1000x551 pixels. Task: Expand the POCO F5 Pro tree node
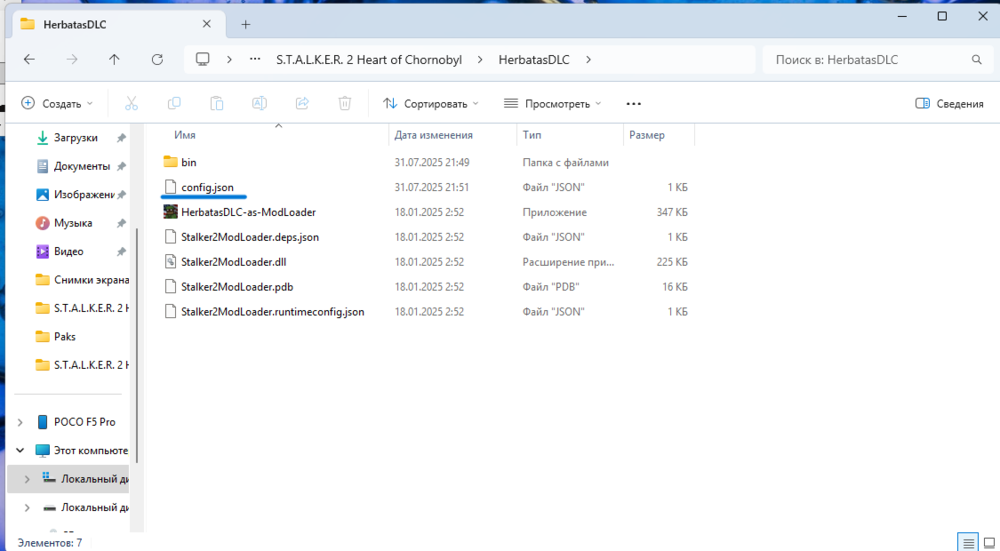pyautogui.click(x=21, y=422)
